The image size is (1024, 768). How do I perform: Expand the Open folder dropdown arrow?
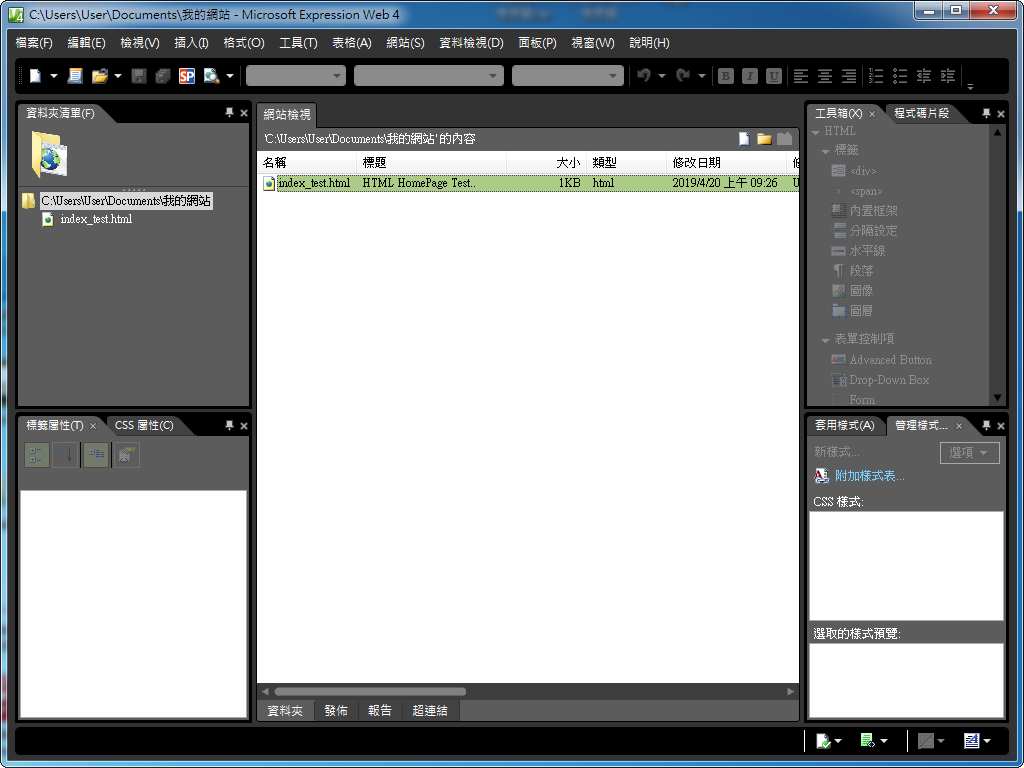[x=118, y=76]
